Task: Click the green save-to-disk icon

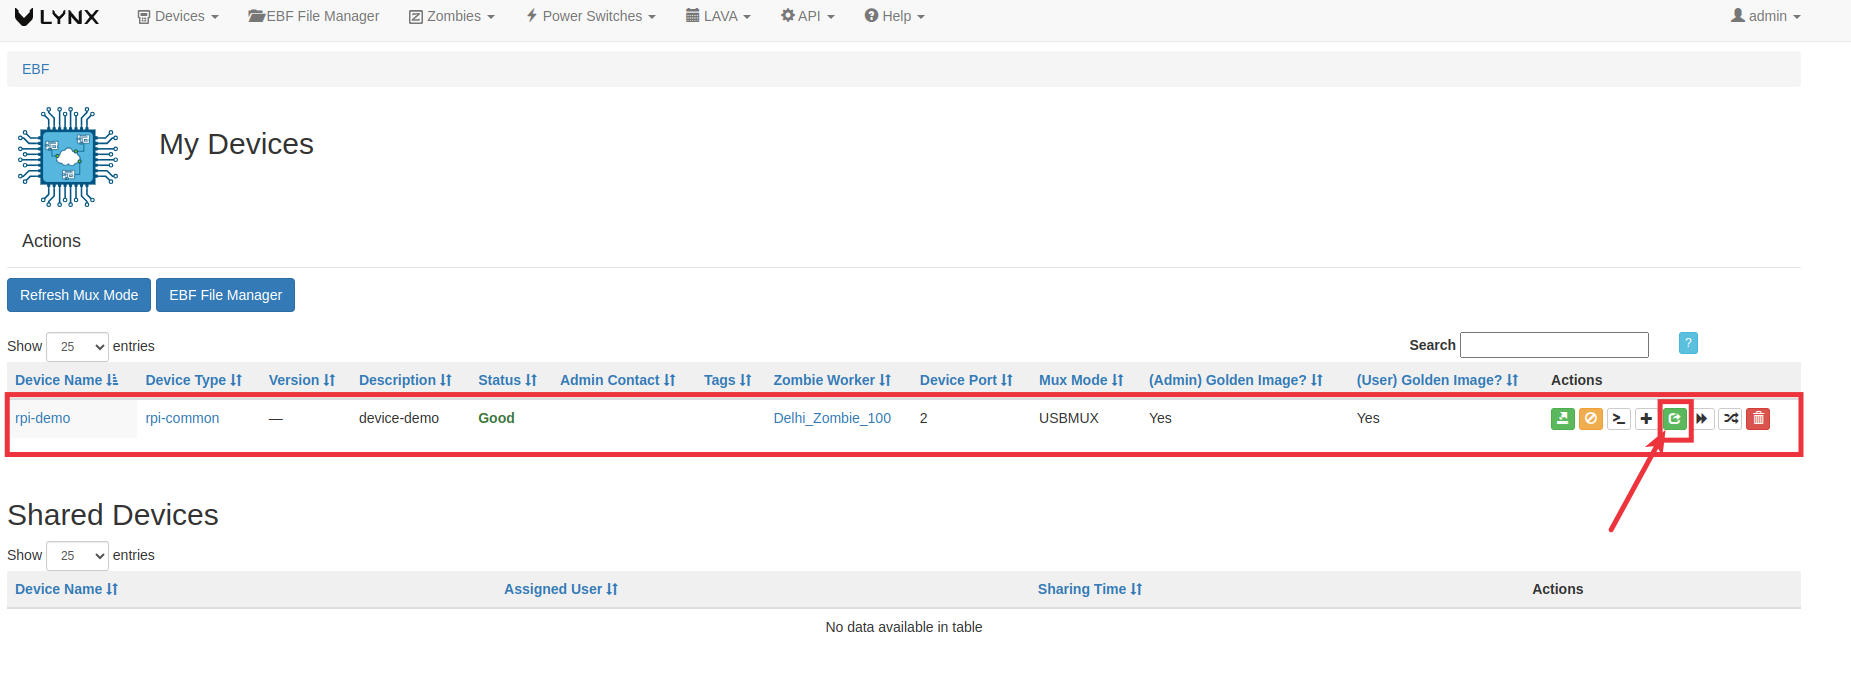Action: [x=1562, y=418]
